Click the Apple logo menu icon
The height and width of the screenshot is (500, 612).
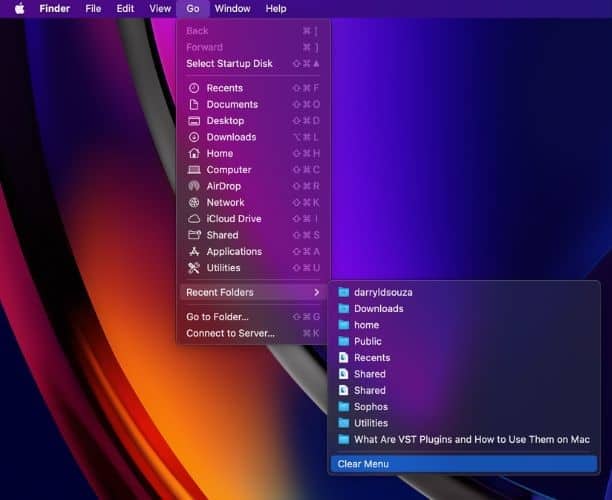pyautogui.click(x=19, y=9)
